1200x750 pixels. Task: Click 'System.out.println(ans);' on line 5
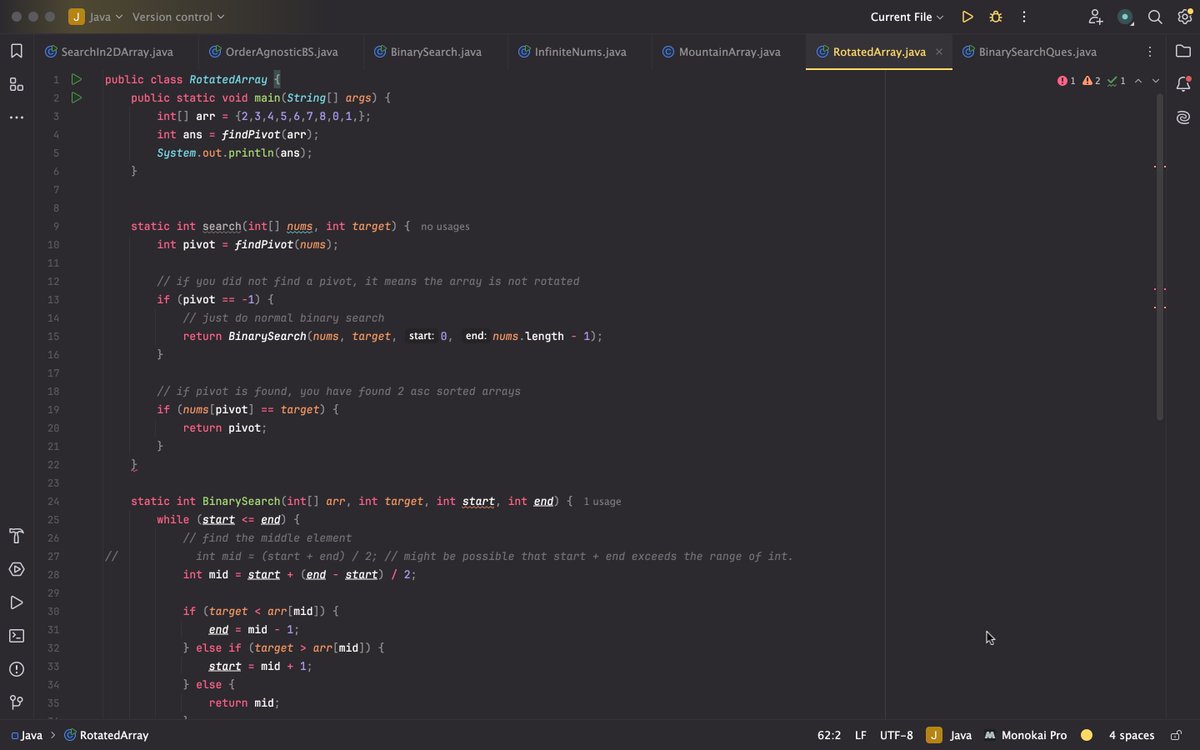point(235,153)
